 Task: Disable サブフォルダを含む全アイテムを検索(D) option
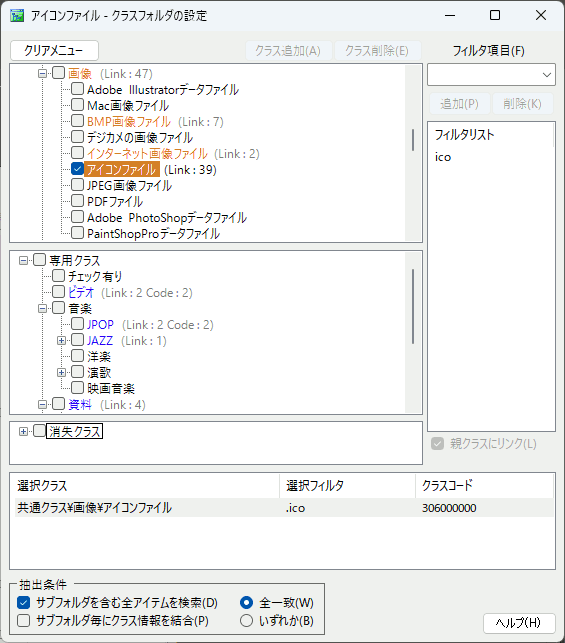click(x=23, y=602)
